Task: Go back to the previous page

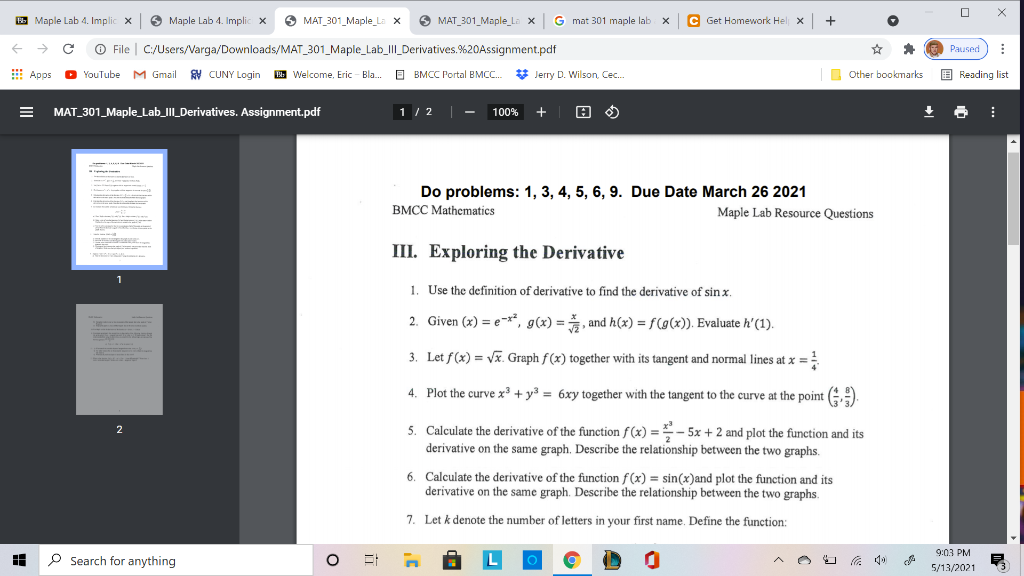Action: click(17, 49)
